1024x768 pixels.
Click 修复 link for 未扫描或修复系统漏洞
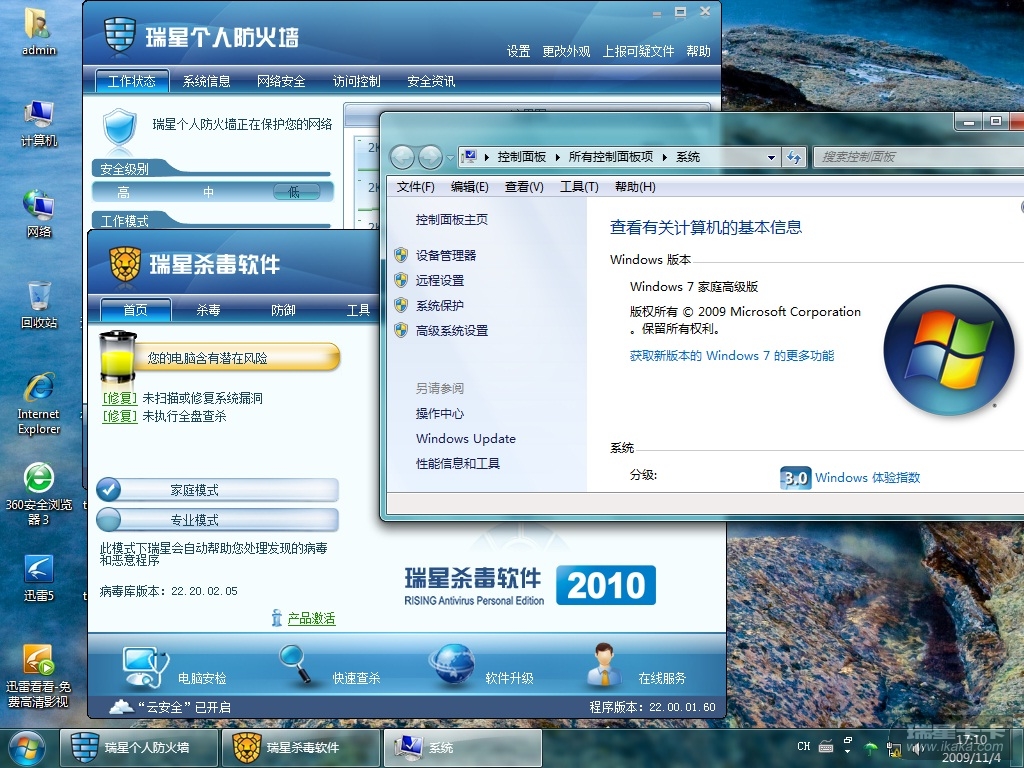(120, 398)
